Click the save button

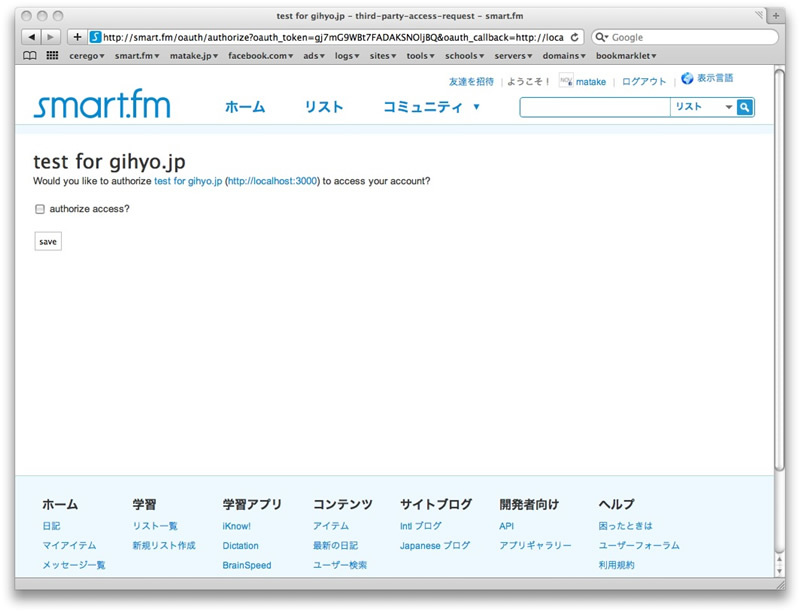click(x=48, y=242)
